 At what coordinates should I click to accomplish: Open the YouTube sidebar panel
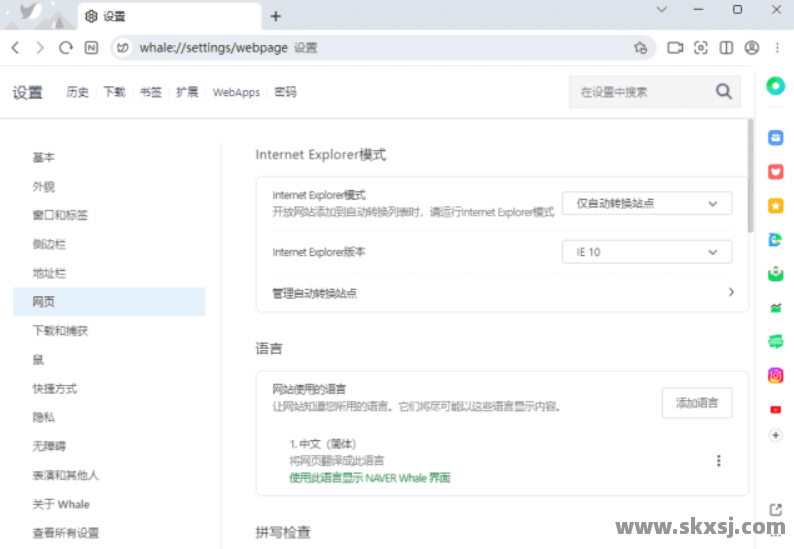click(775, 409)
